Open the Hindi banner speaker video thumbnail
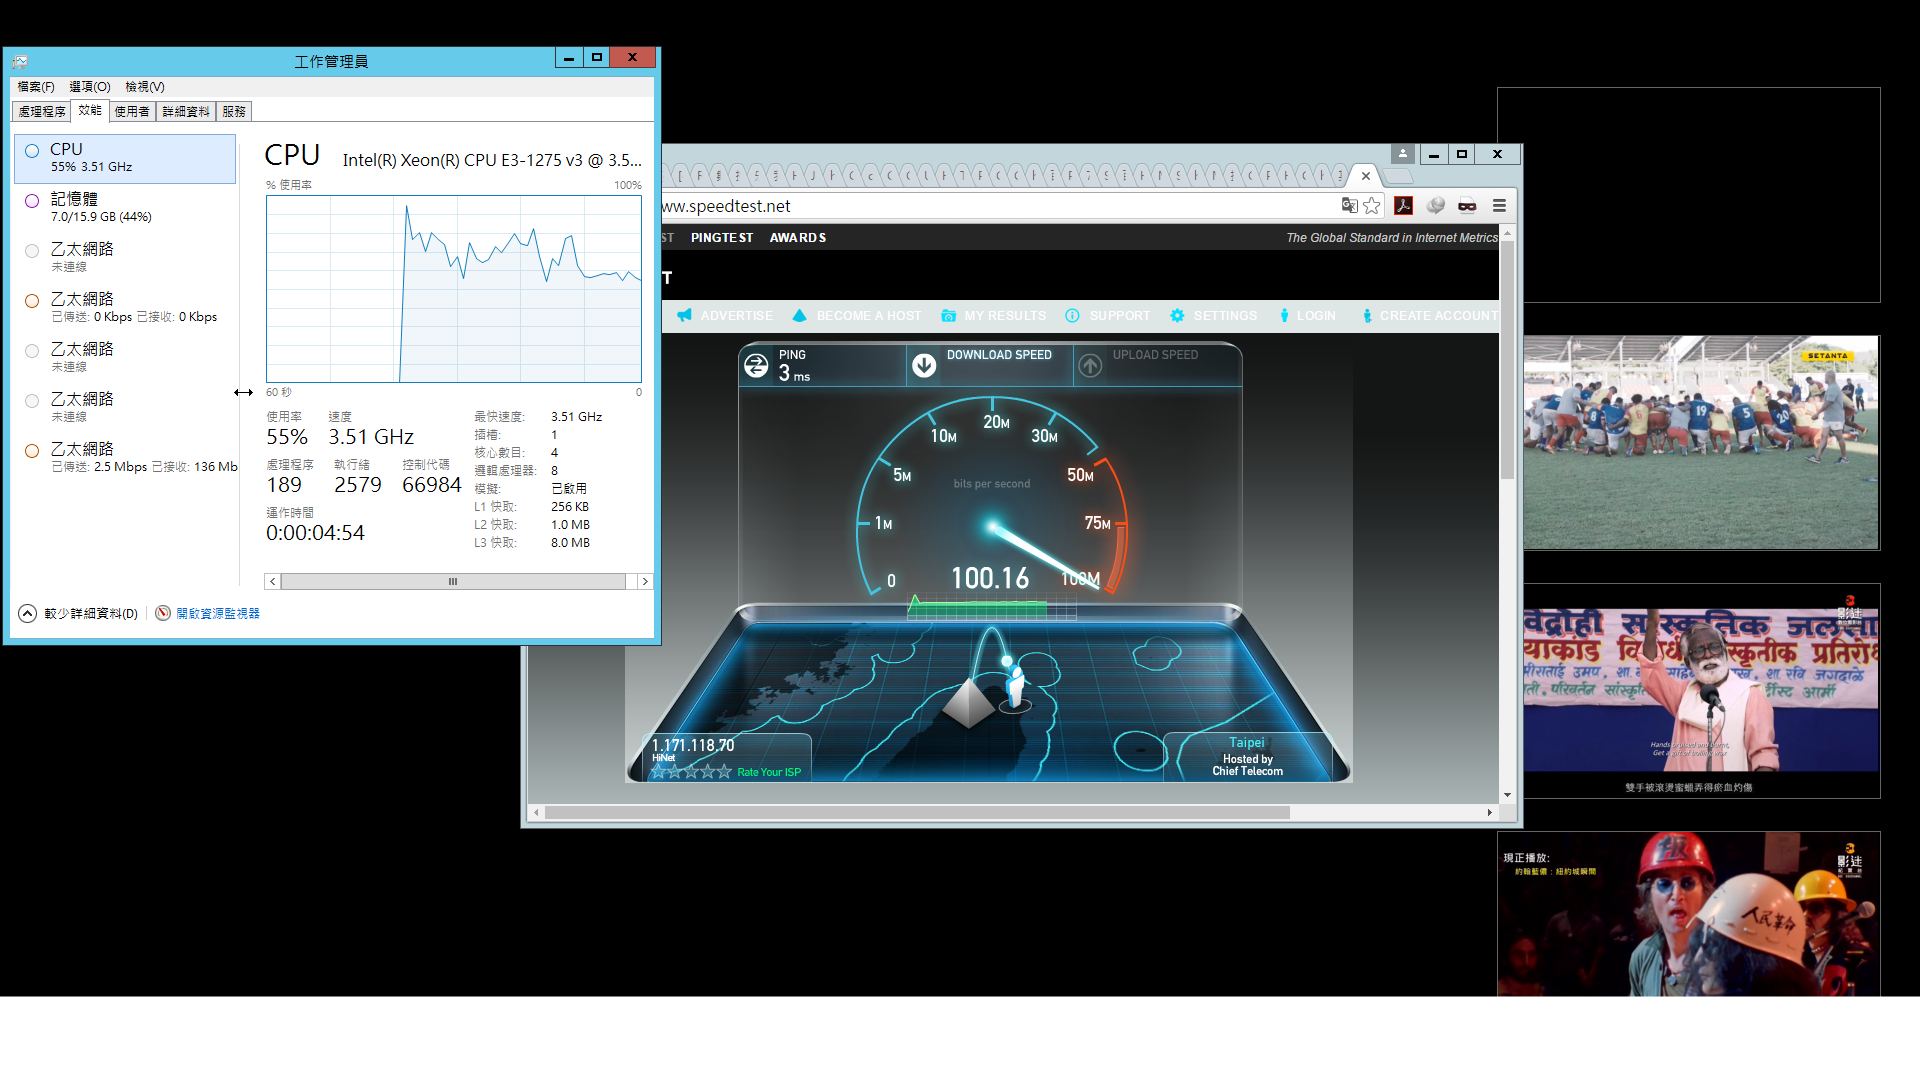Viewport: 1920px width, 1080px height. click(x=1701, y=691)
